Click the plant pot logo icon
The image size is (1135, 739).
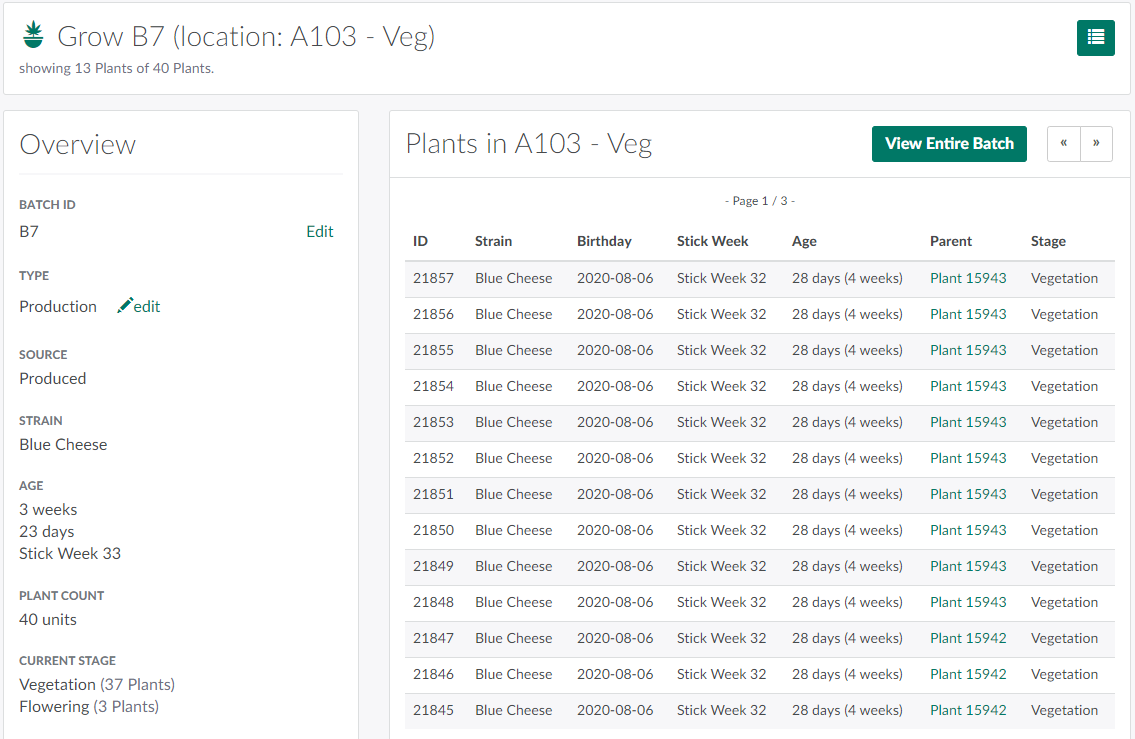(x=34, y=36)
